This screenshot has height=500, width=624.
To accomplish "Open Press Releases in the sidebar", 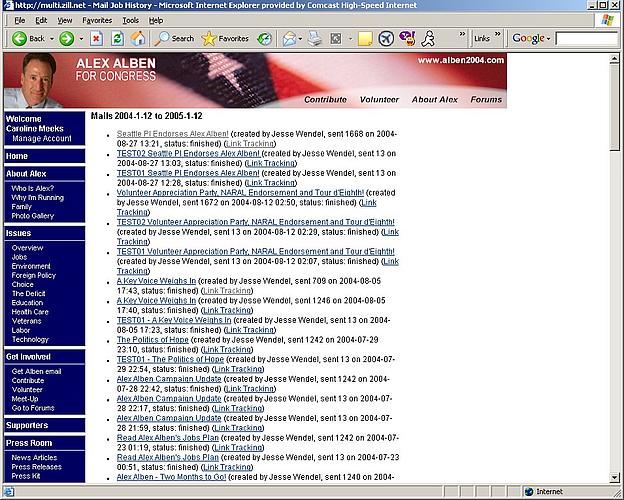I will 36,467.
